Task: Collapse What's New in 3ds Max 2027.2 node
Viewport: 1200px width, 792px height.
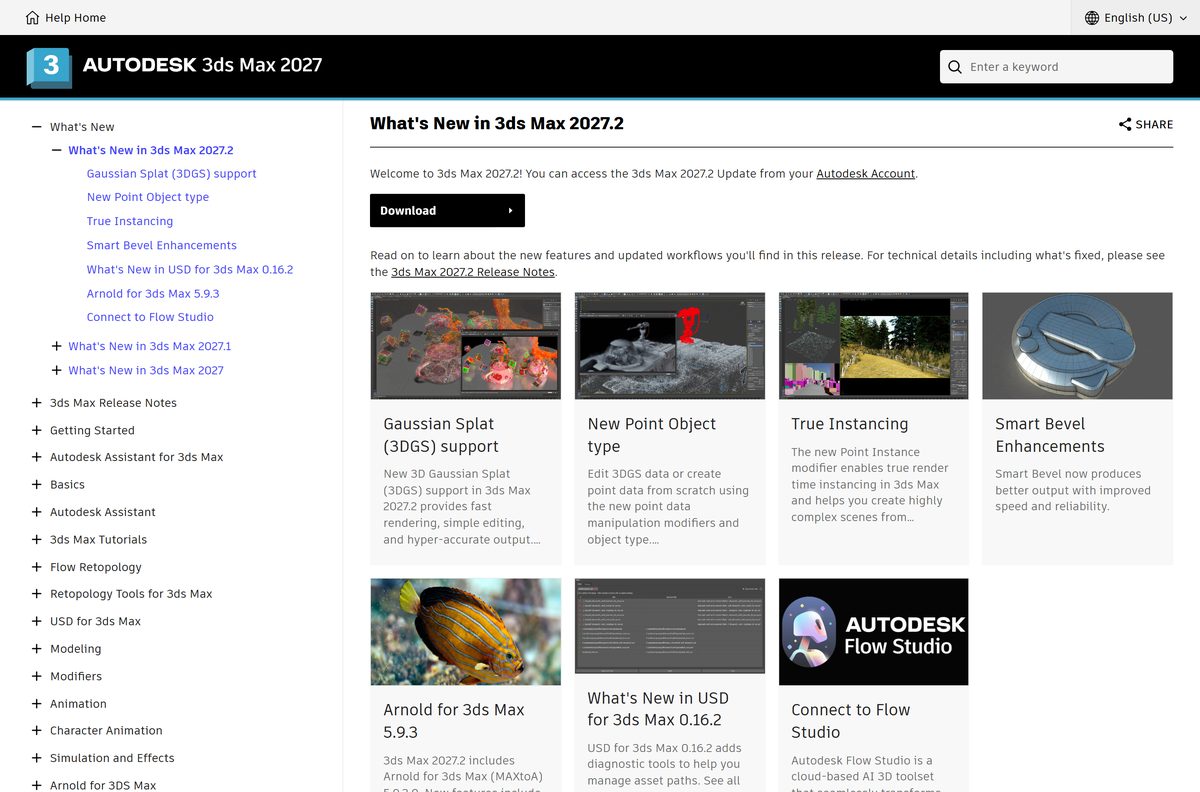Action: pyautogui.click(x=56, y=150)
